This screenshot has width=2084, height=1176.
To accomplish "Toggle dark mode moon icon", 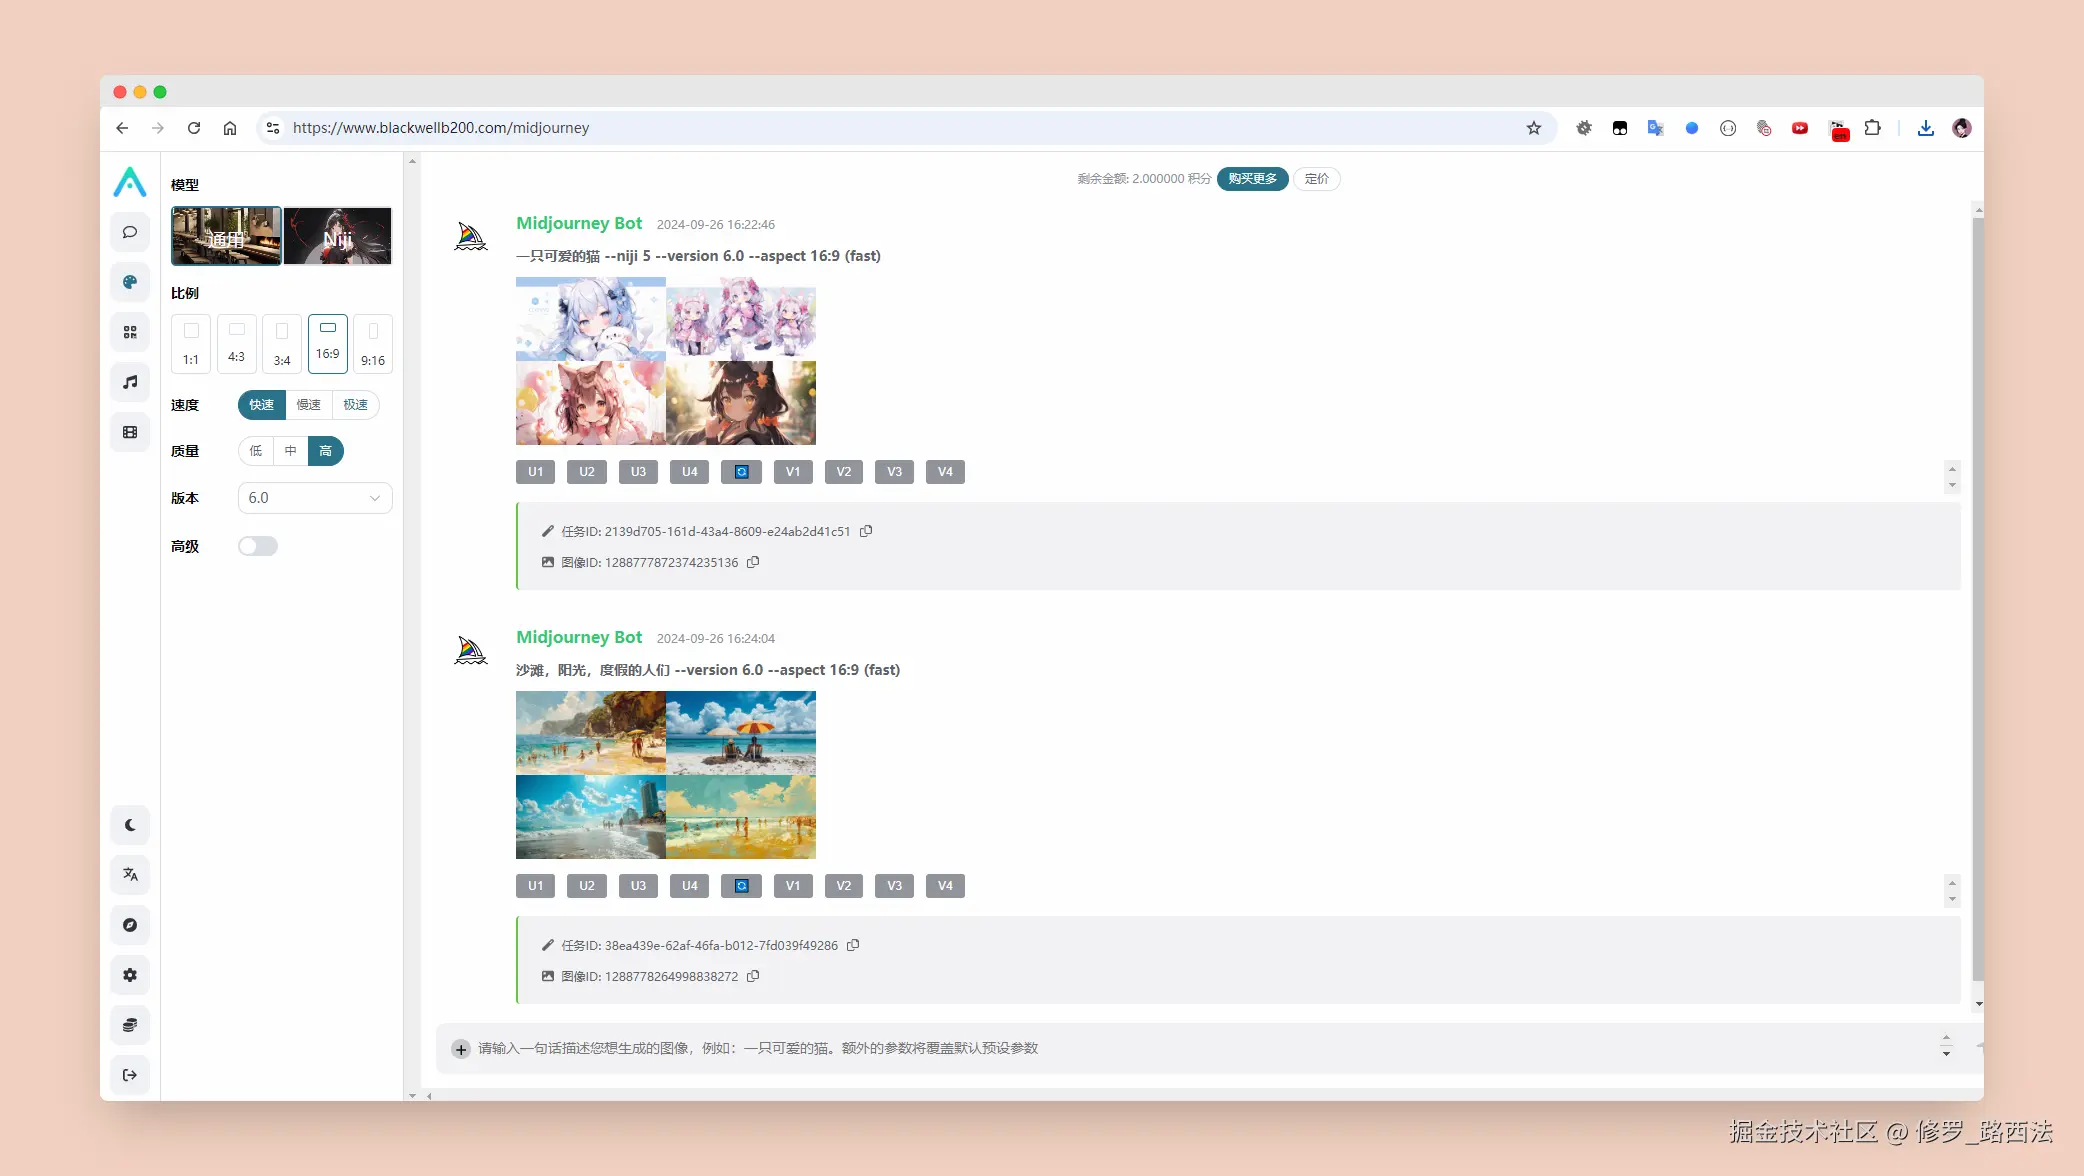I will click(130, 825).
